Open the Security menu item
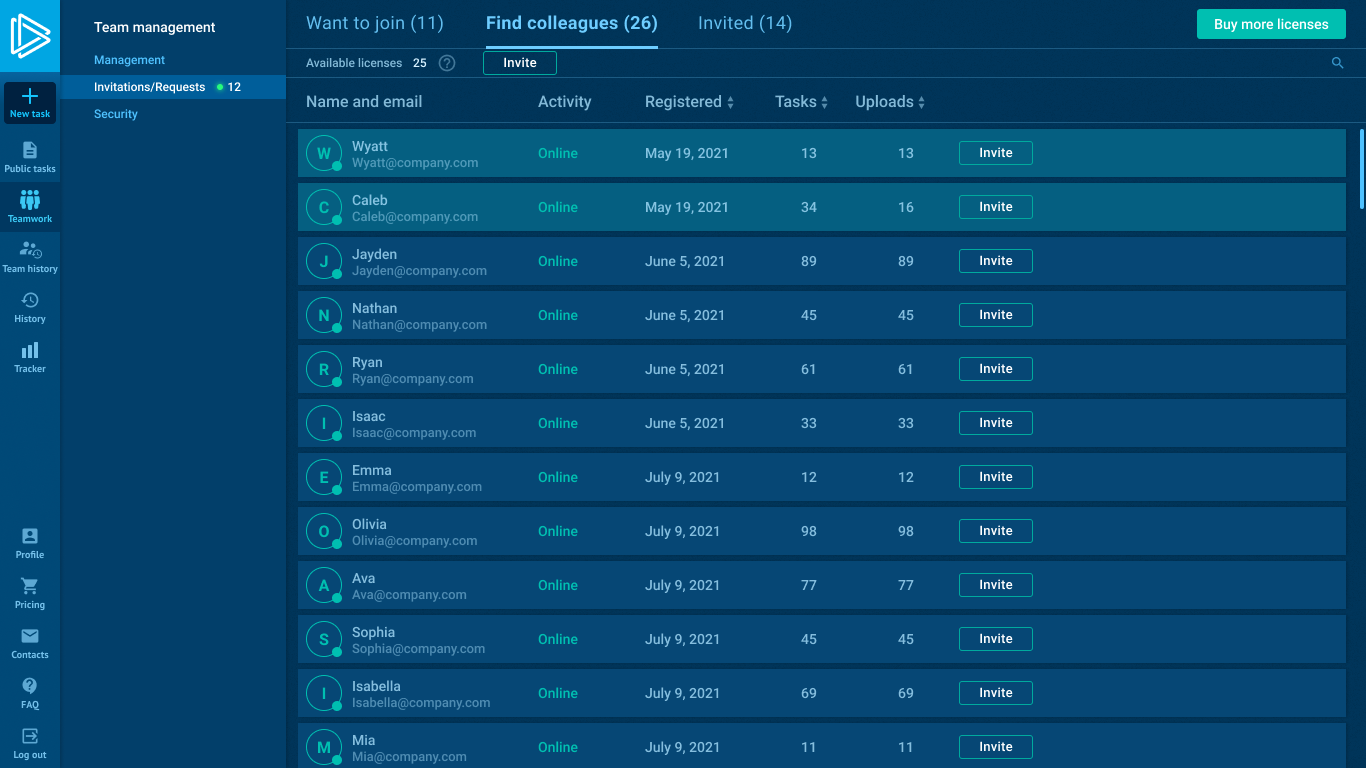 coord(116,114)
